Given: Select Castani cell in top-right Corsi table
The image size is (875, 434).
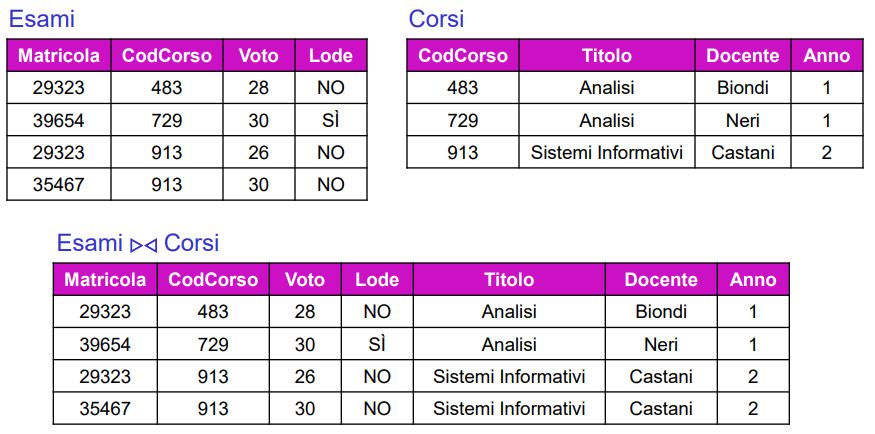Looking at the screenshot, I should point(743,153).
